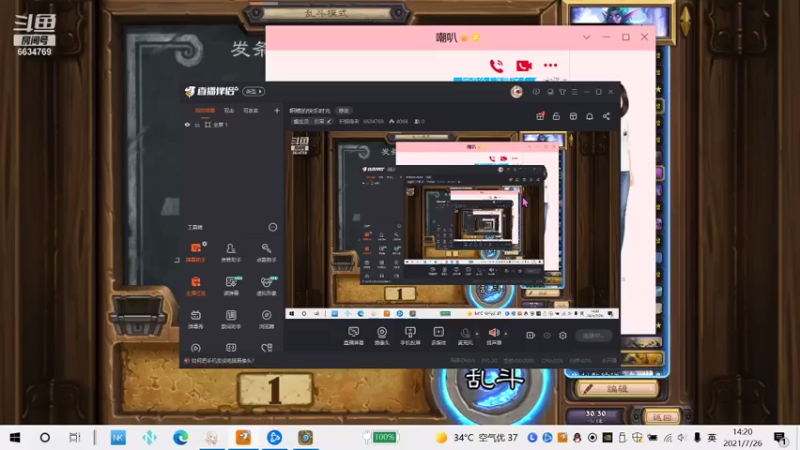Open the person-silhouette tool in toolbox
Viewport: 800px width, 450px height.
(x=231, y=252)
